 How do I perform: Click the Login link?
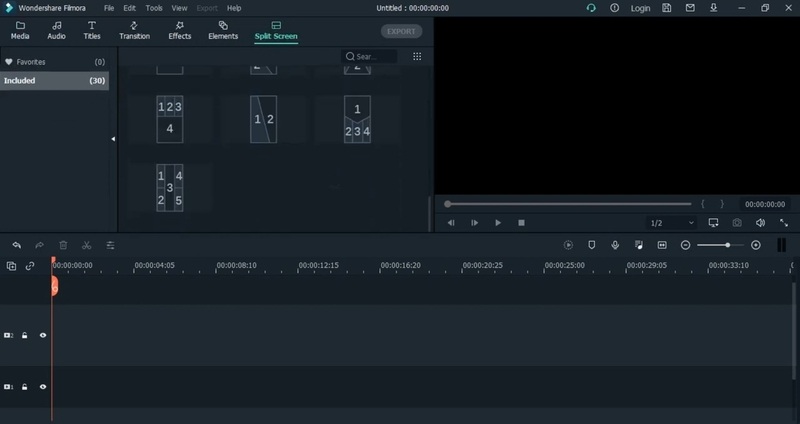click(641, 8)
